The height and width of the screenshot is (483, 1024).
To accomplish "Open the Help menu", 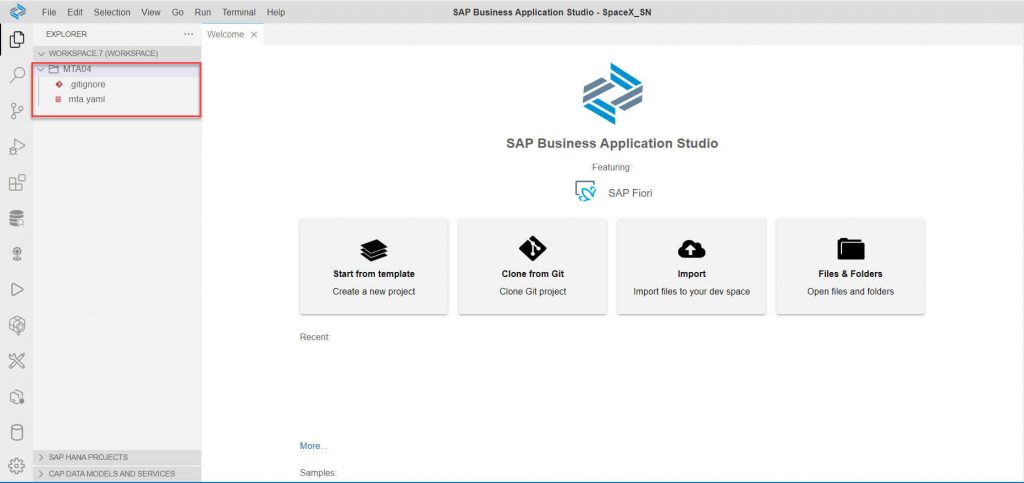I will pos(276,12).
